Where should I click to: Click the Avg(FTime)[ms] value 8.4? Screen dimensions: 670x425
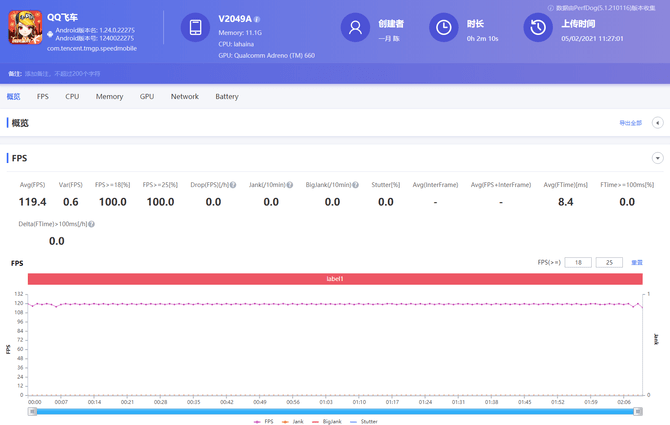(x=565, y=202)
